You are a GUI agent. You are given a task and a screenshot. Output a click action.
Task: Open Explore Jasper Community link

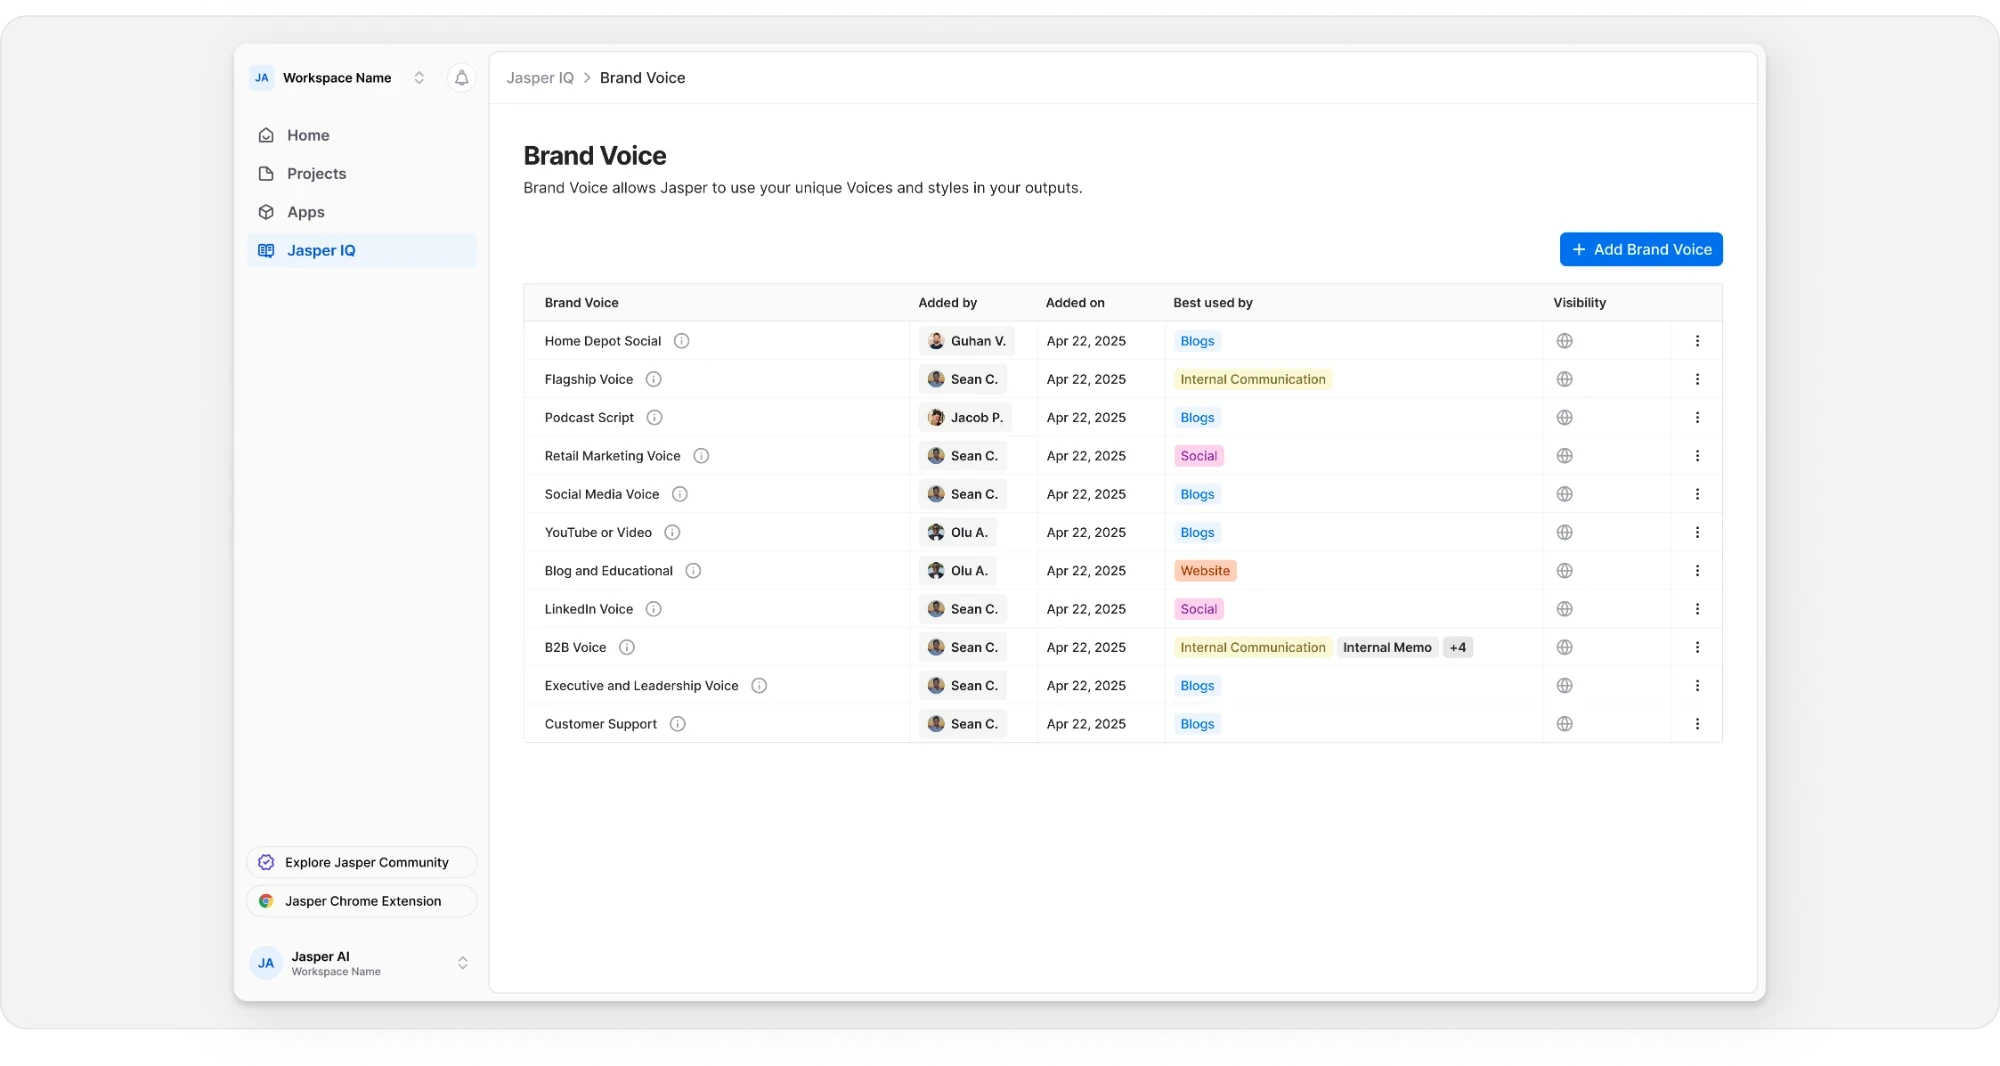362,863
